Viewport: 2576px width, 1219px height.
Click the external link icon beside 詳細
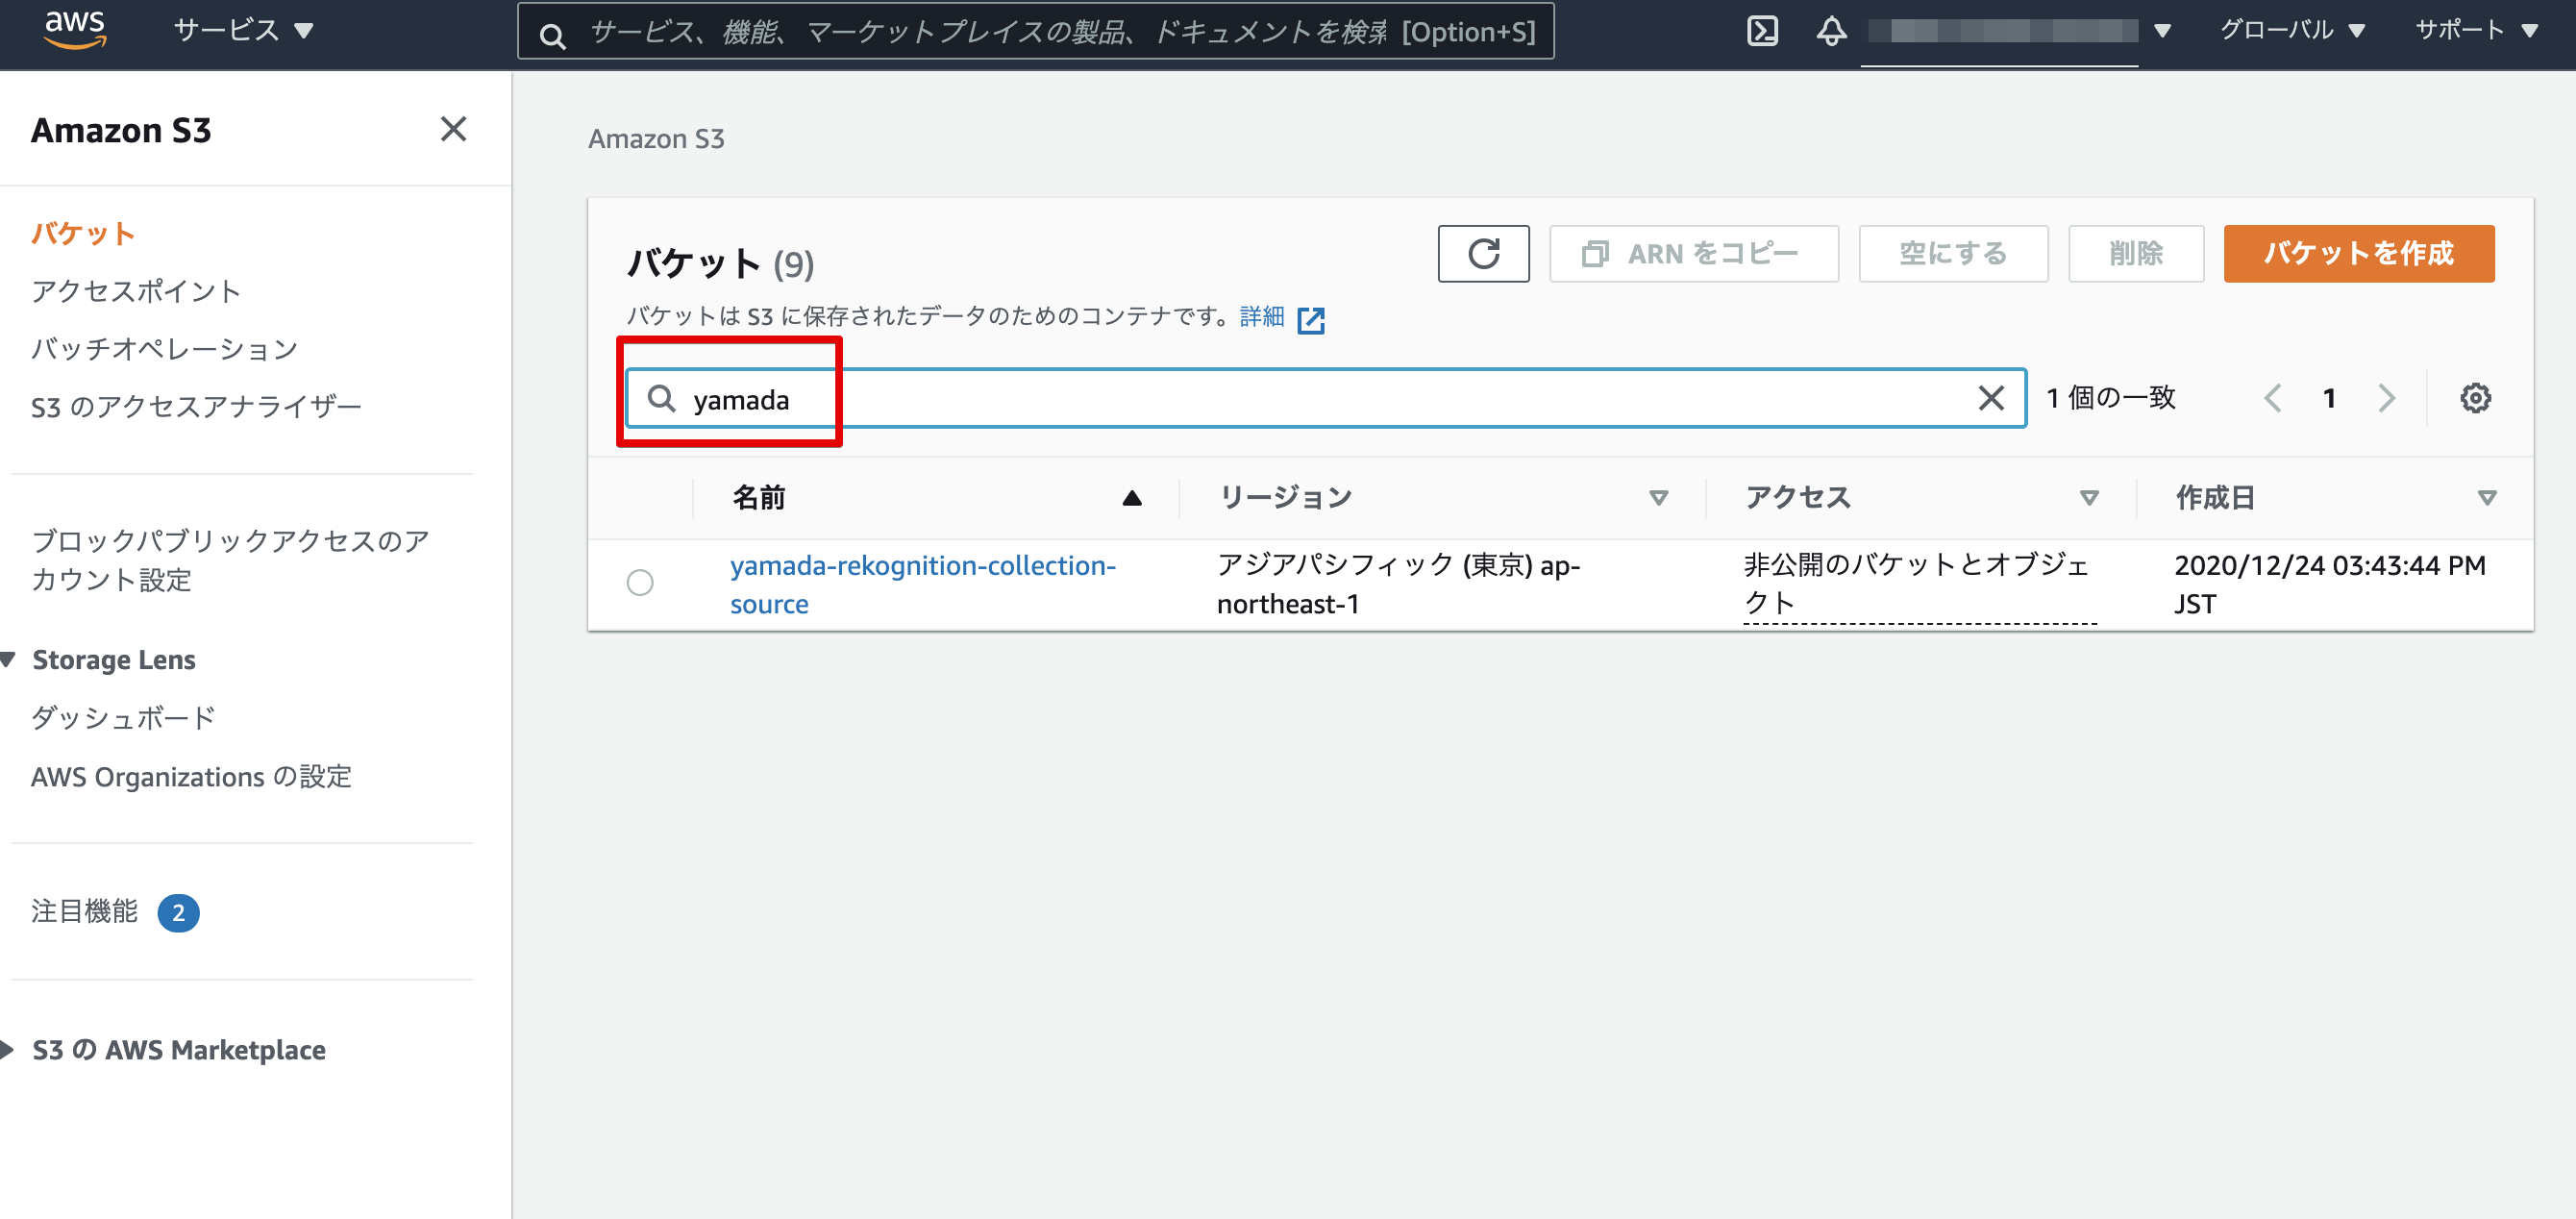(x=1310, y=319)
